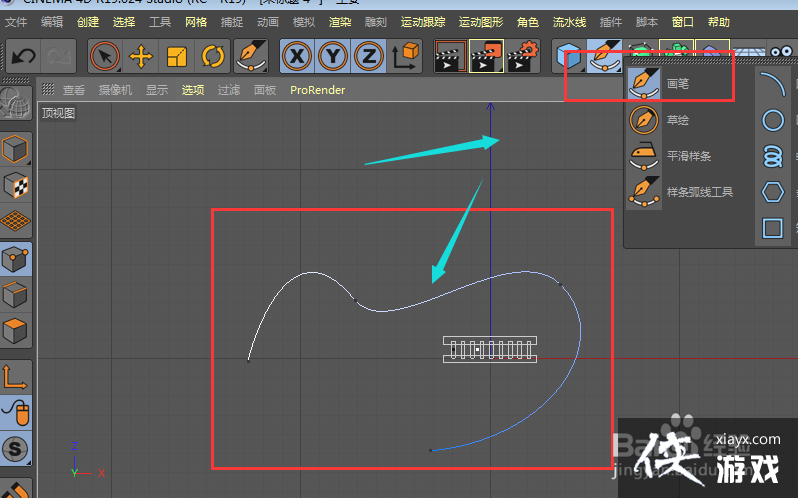Viewport: 798px width, 498px height.
Task: Open viewport 过滤 menu
Action: pos(229,90)
